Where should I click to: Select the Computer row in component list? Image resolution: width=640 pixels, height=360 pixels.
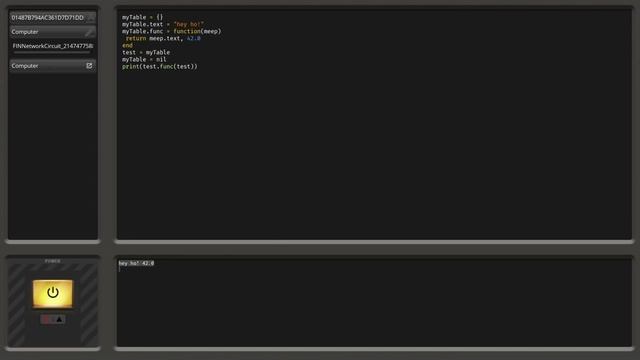click(x=52, y=66)
